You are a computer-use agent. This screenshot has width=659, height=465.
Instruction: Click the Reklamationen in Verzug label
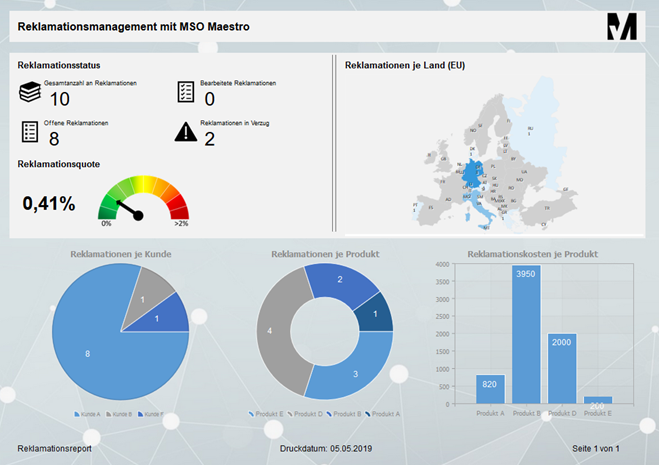coord(235,123)
